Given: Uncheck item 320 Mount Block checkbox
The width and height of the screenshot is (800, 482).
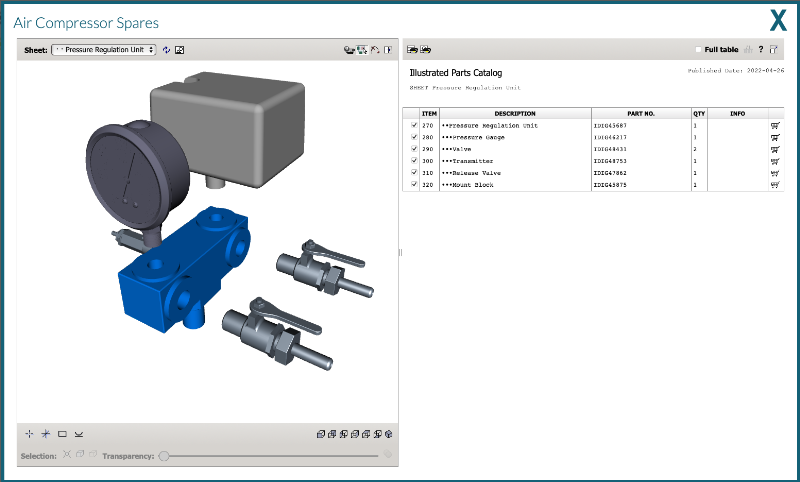Looking at the screenshot, I should click(x=414, y=184).
